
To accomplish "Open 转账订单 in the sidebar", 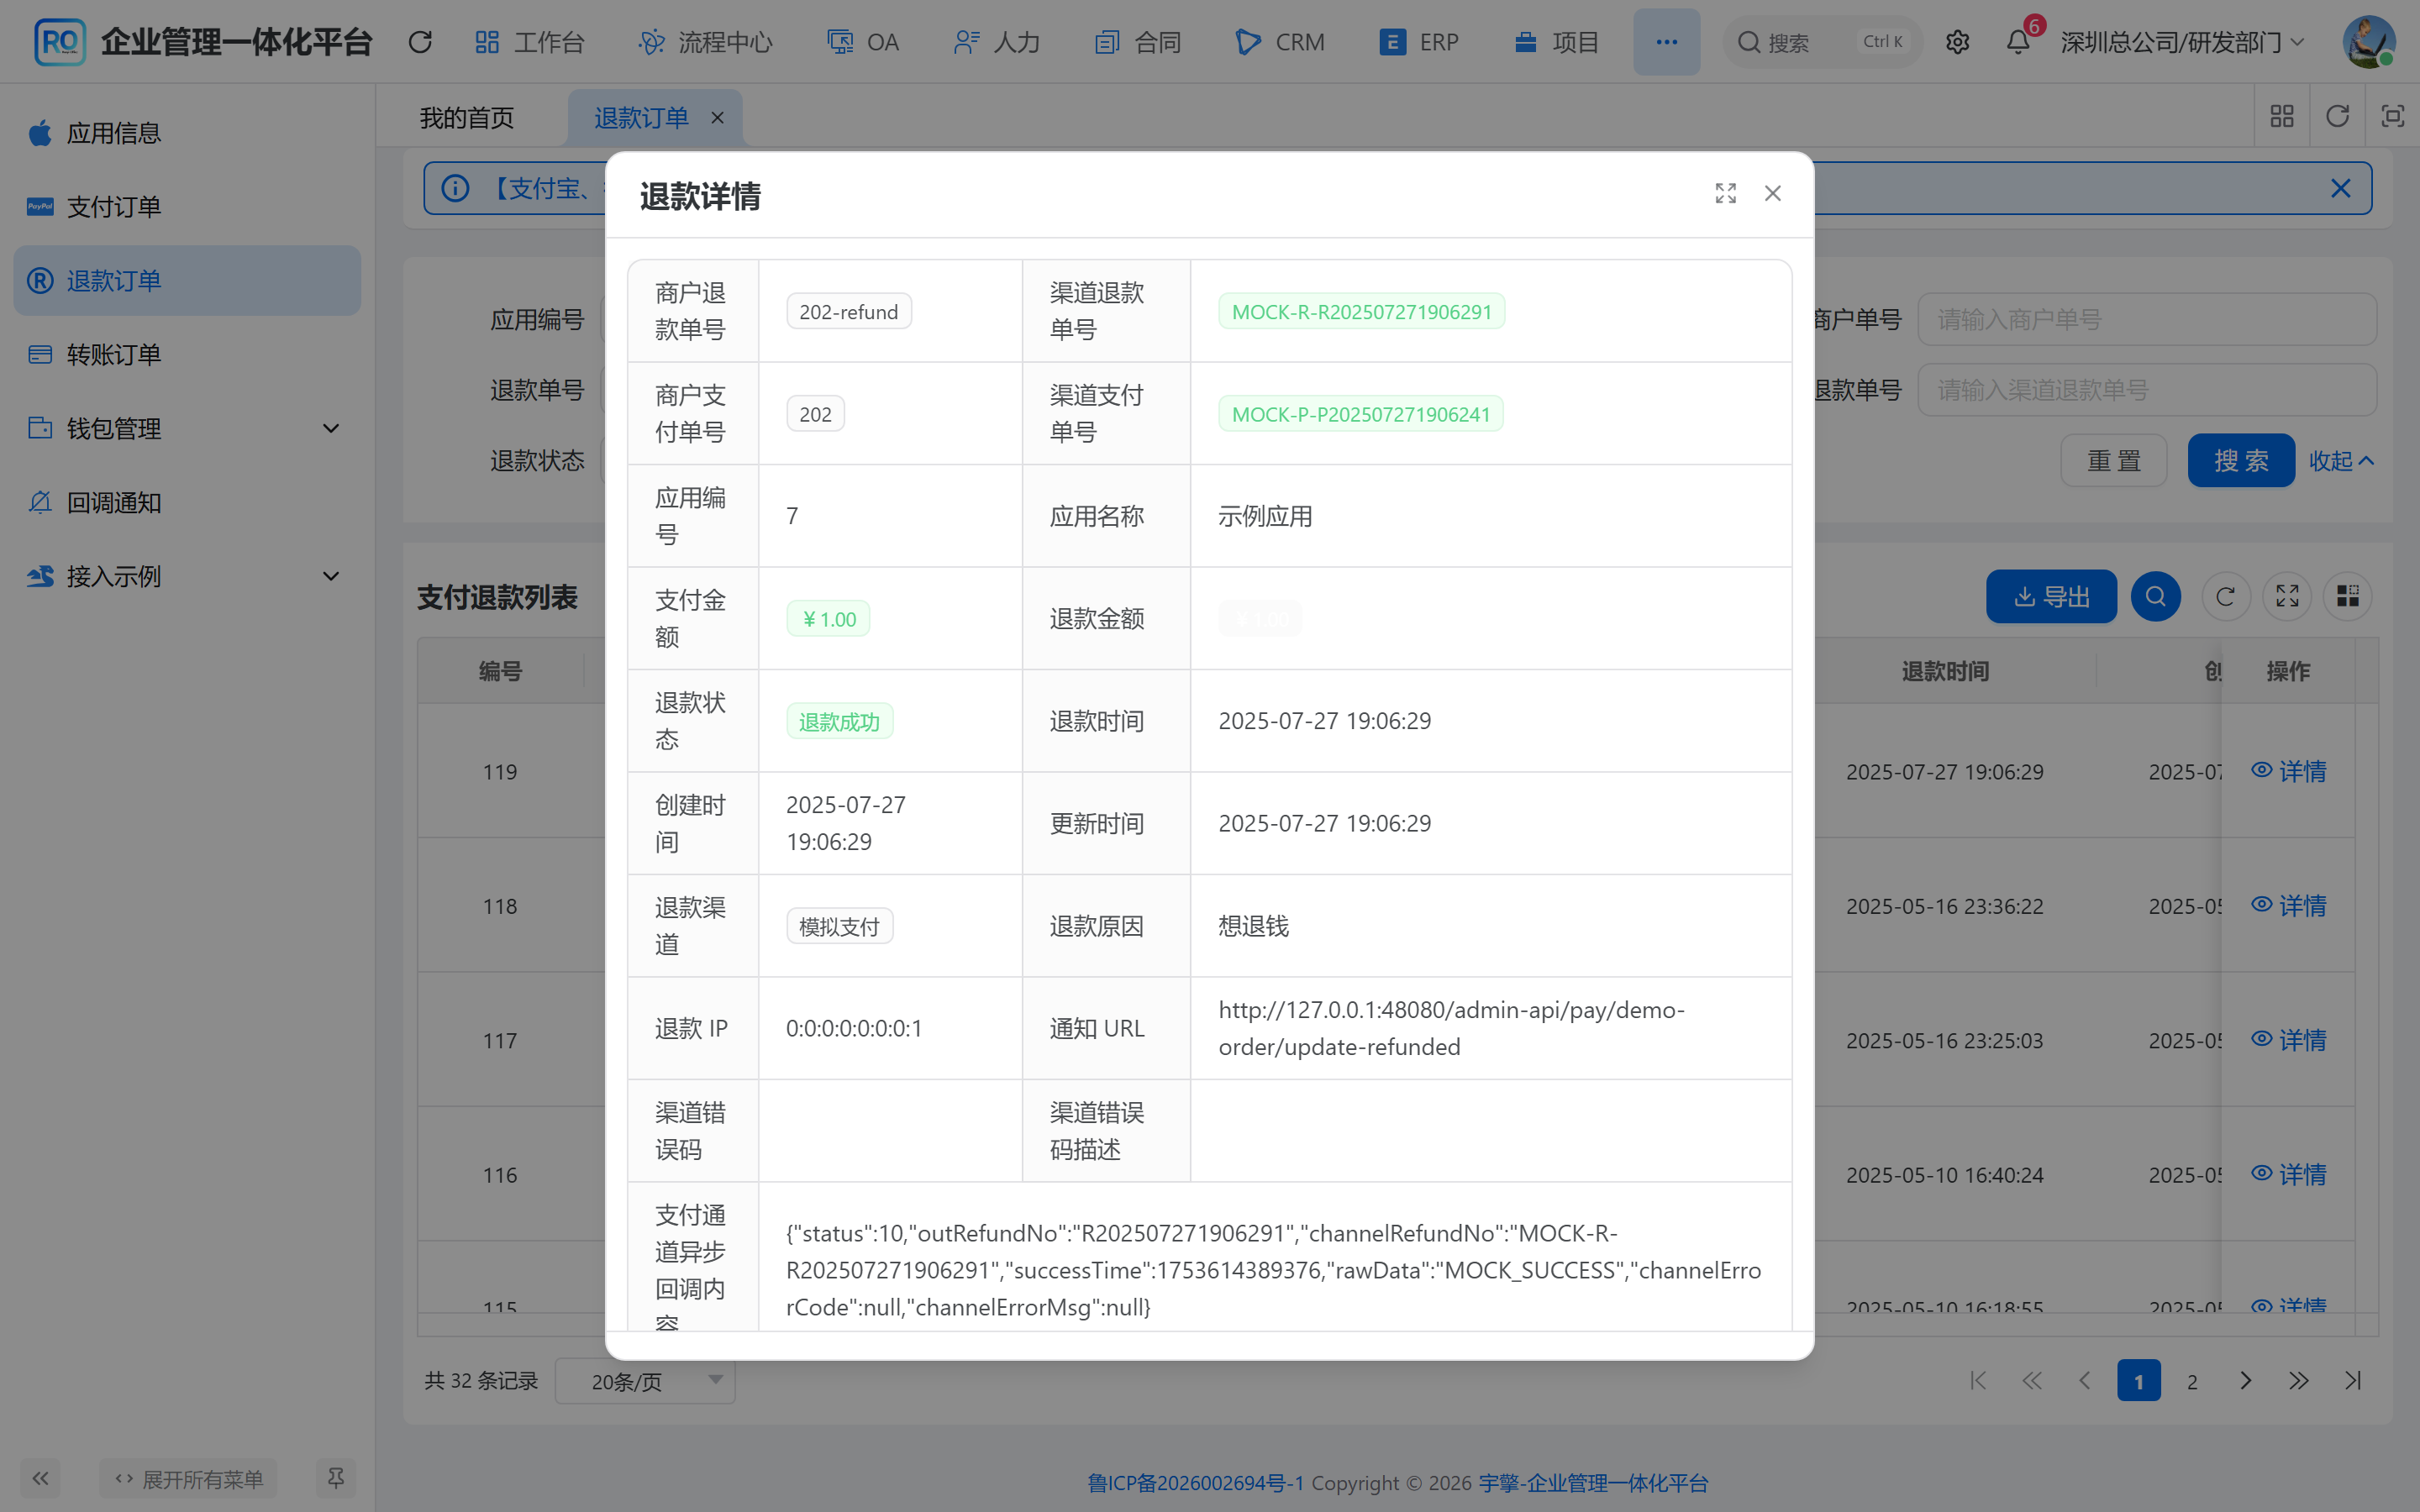I will coord(187,355).
